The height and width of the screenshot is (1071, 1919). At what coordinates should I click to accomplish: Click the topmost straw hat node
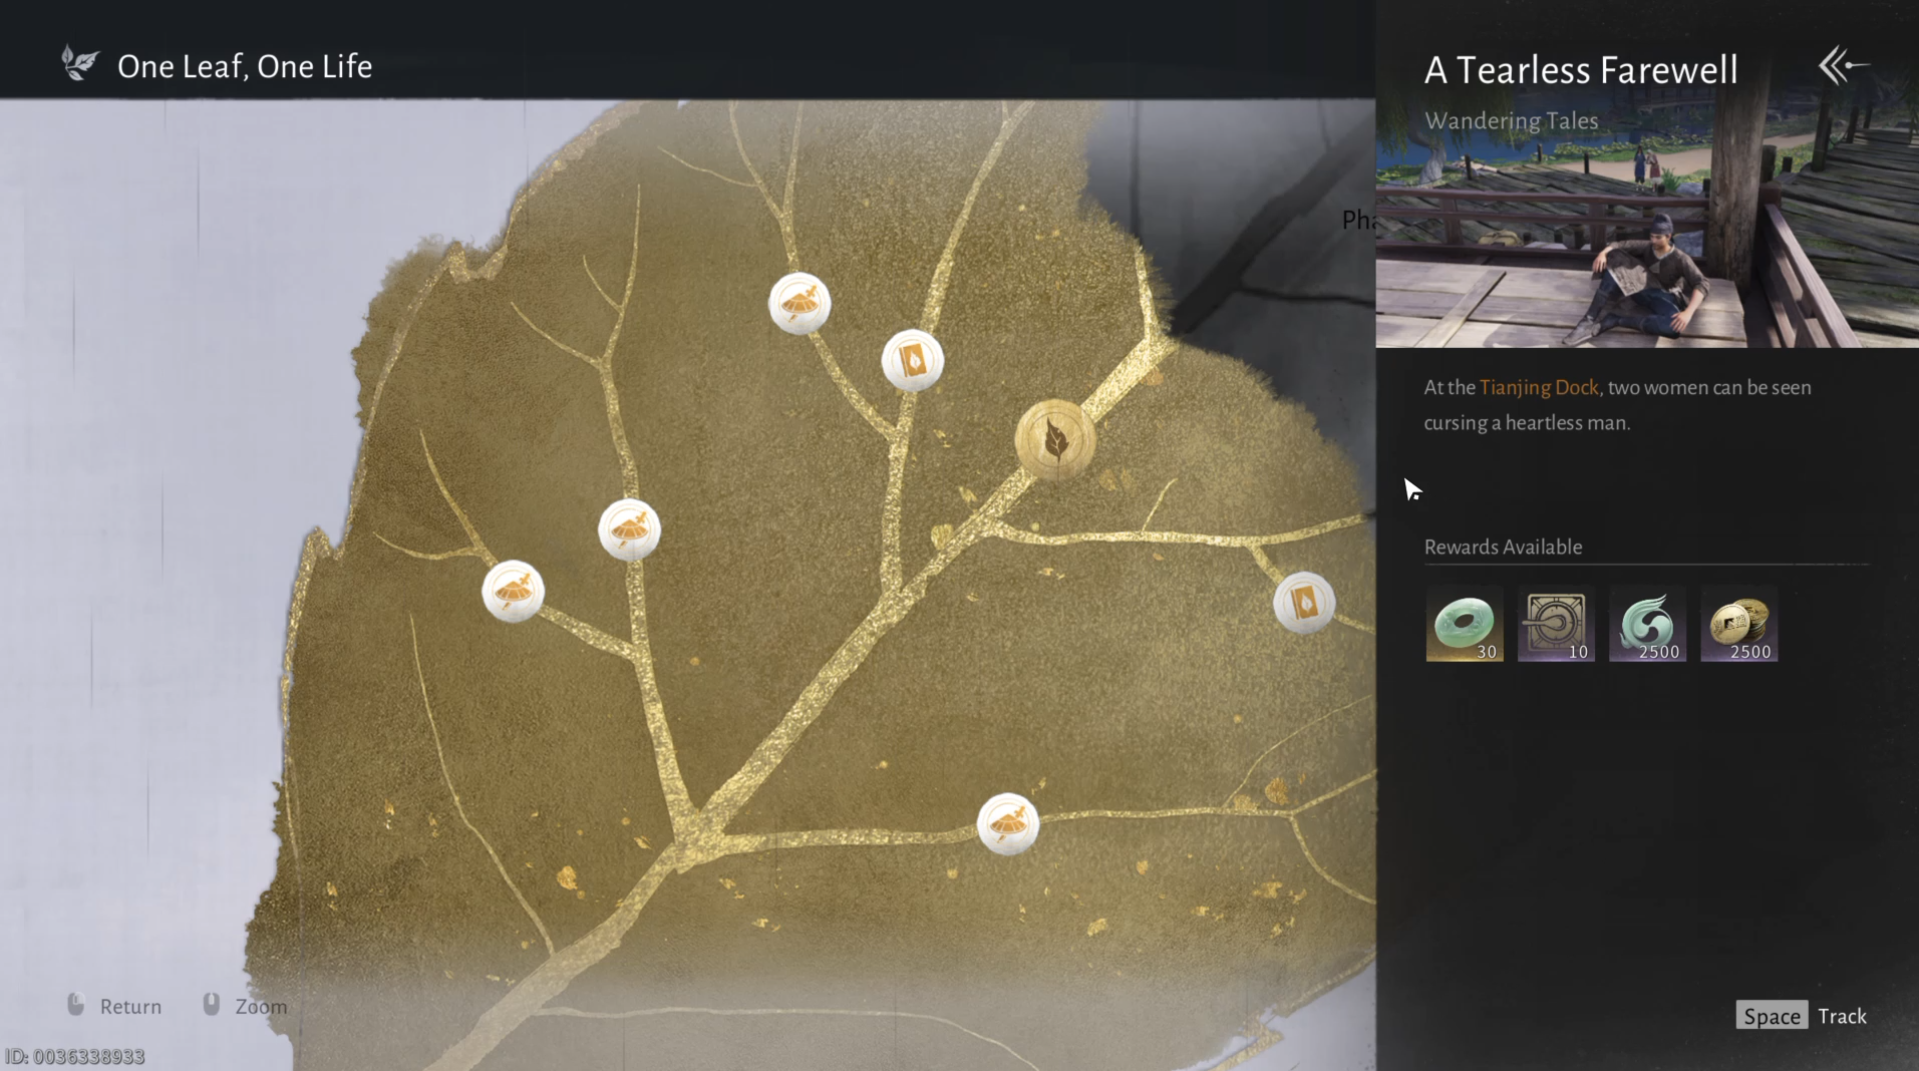pyautogui.click(x=799, y=303)
